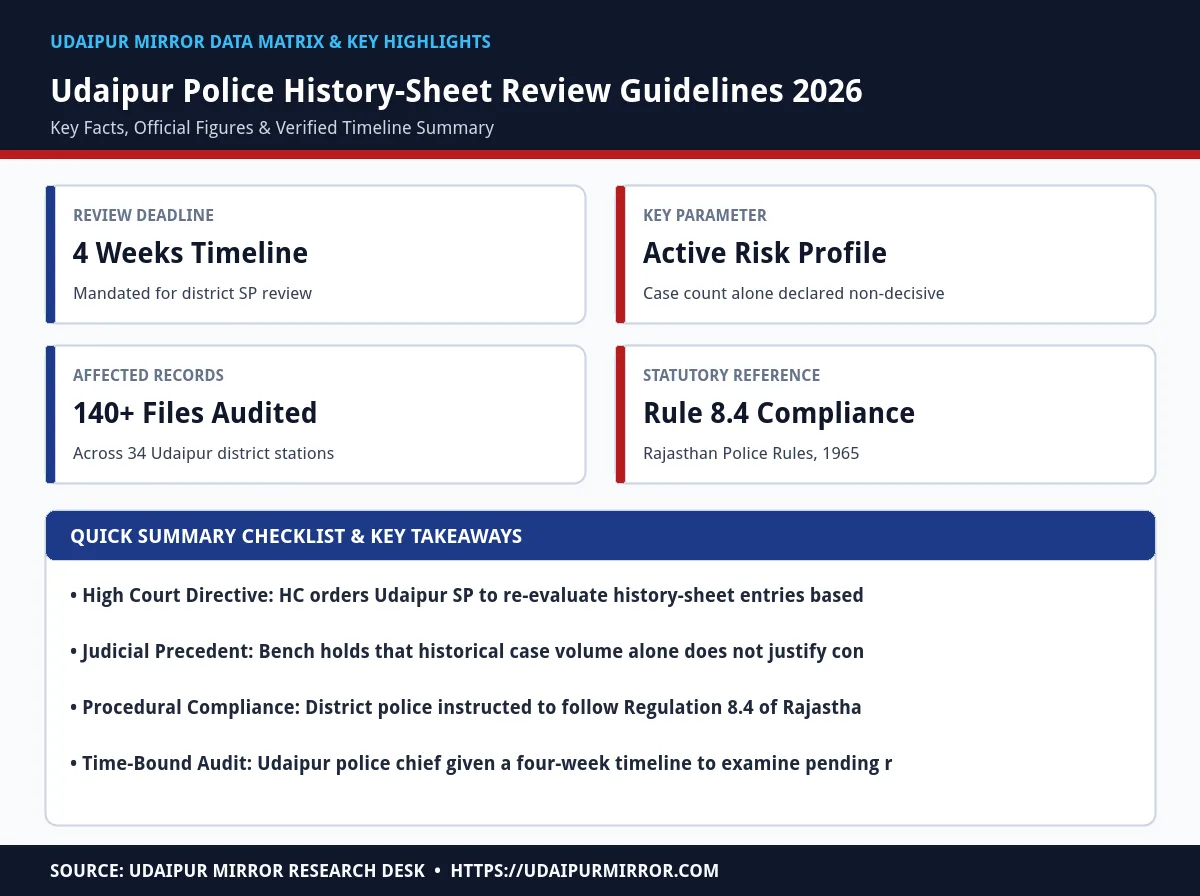Click the 'Udaipur Mirror Data Matrix & Key Highlights' header label
The width and height of the screenshot is (1200, 896).
tap(270, 42)
